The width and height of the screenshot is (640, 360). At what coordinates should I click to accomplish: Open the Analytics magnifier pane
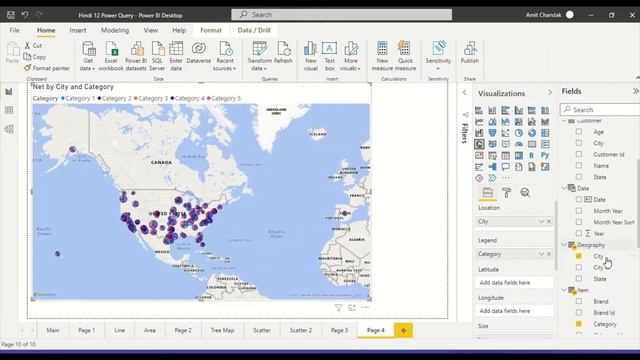point(525,193)
